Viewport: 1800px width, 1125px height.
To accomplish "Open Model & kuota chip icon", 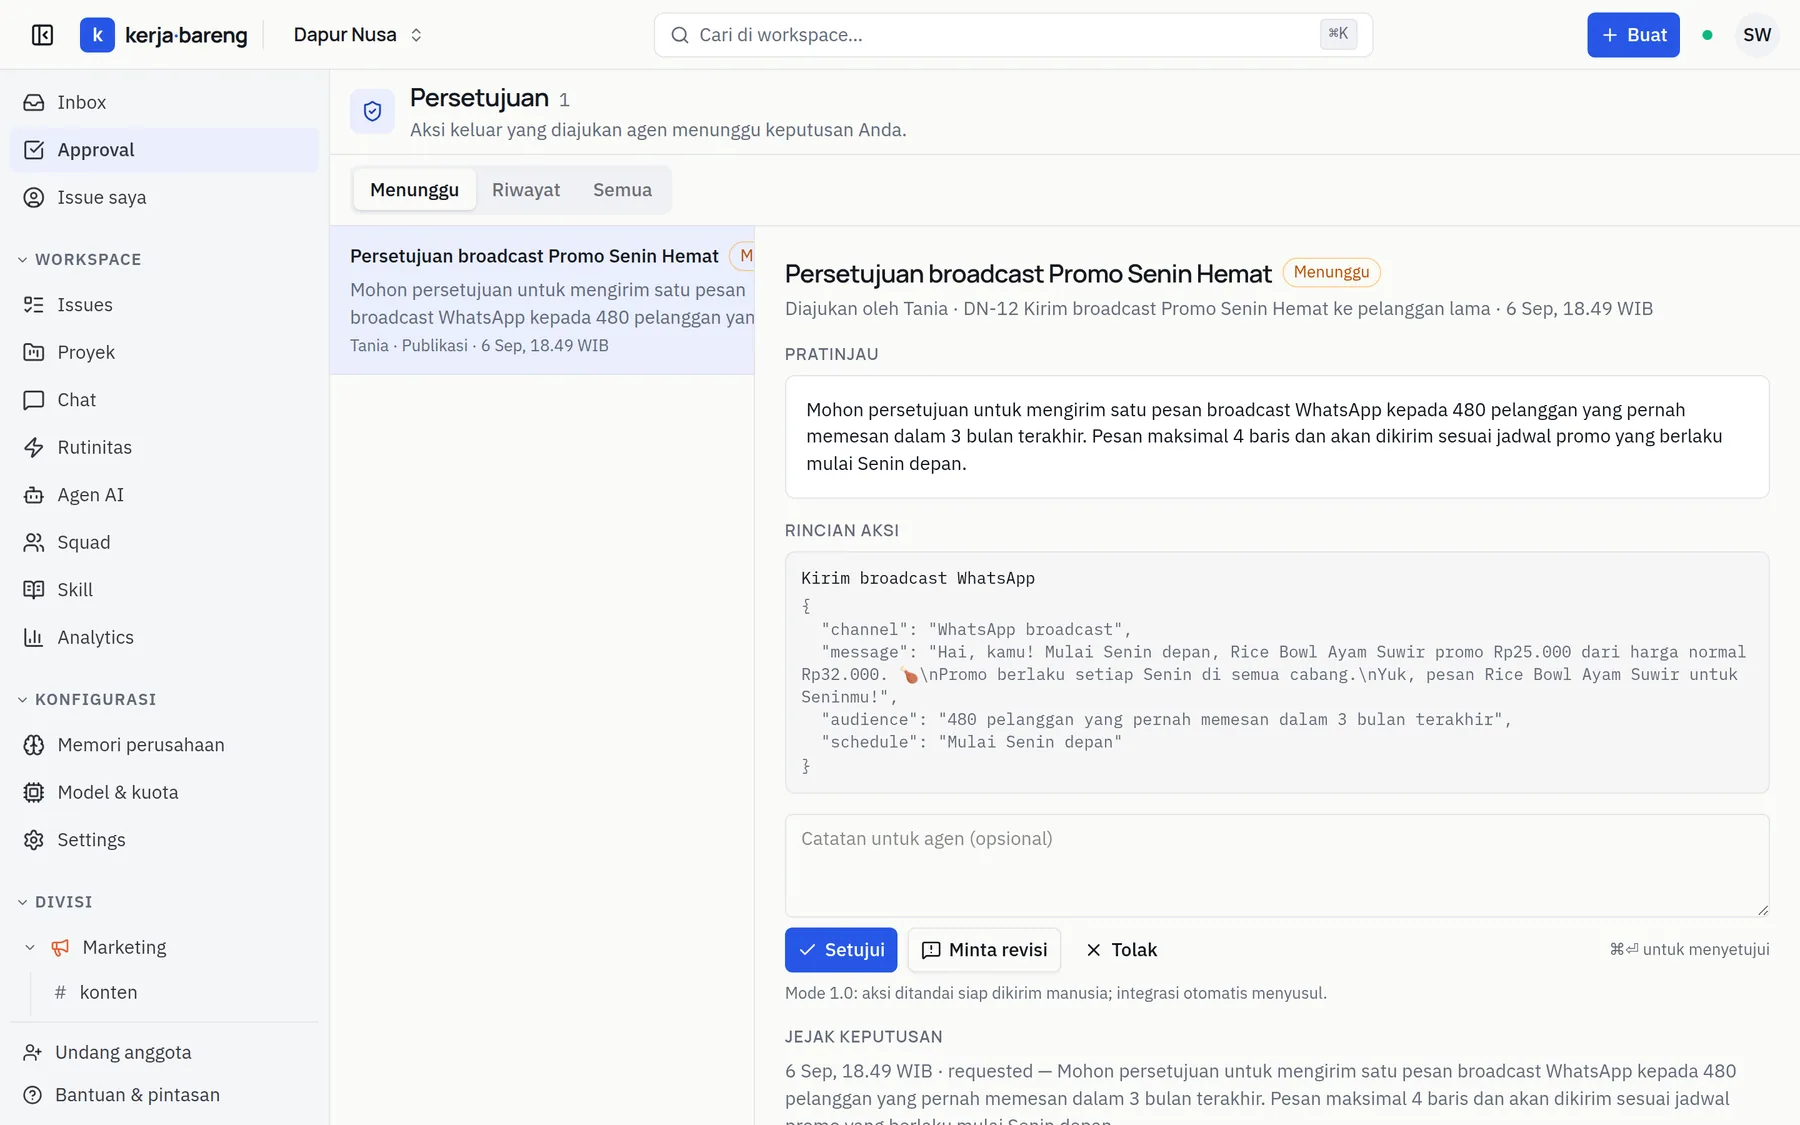I will (x=34, y=792).
